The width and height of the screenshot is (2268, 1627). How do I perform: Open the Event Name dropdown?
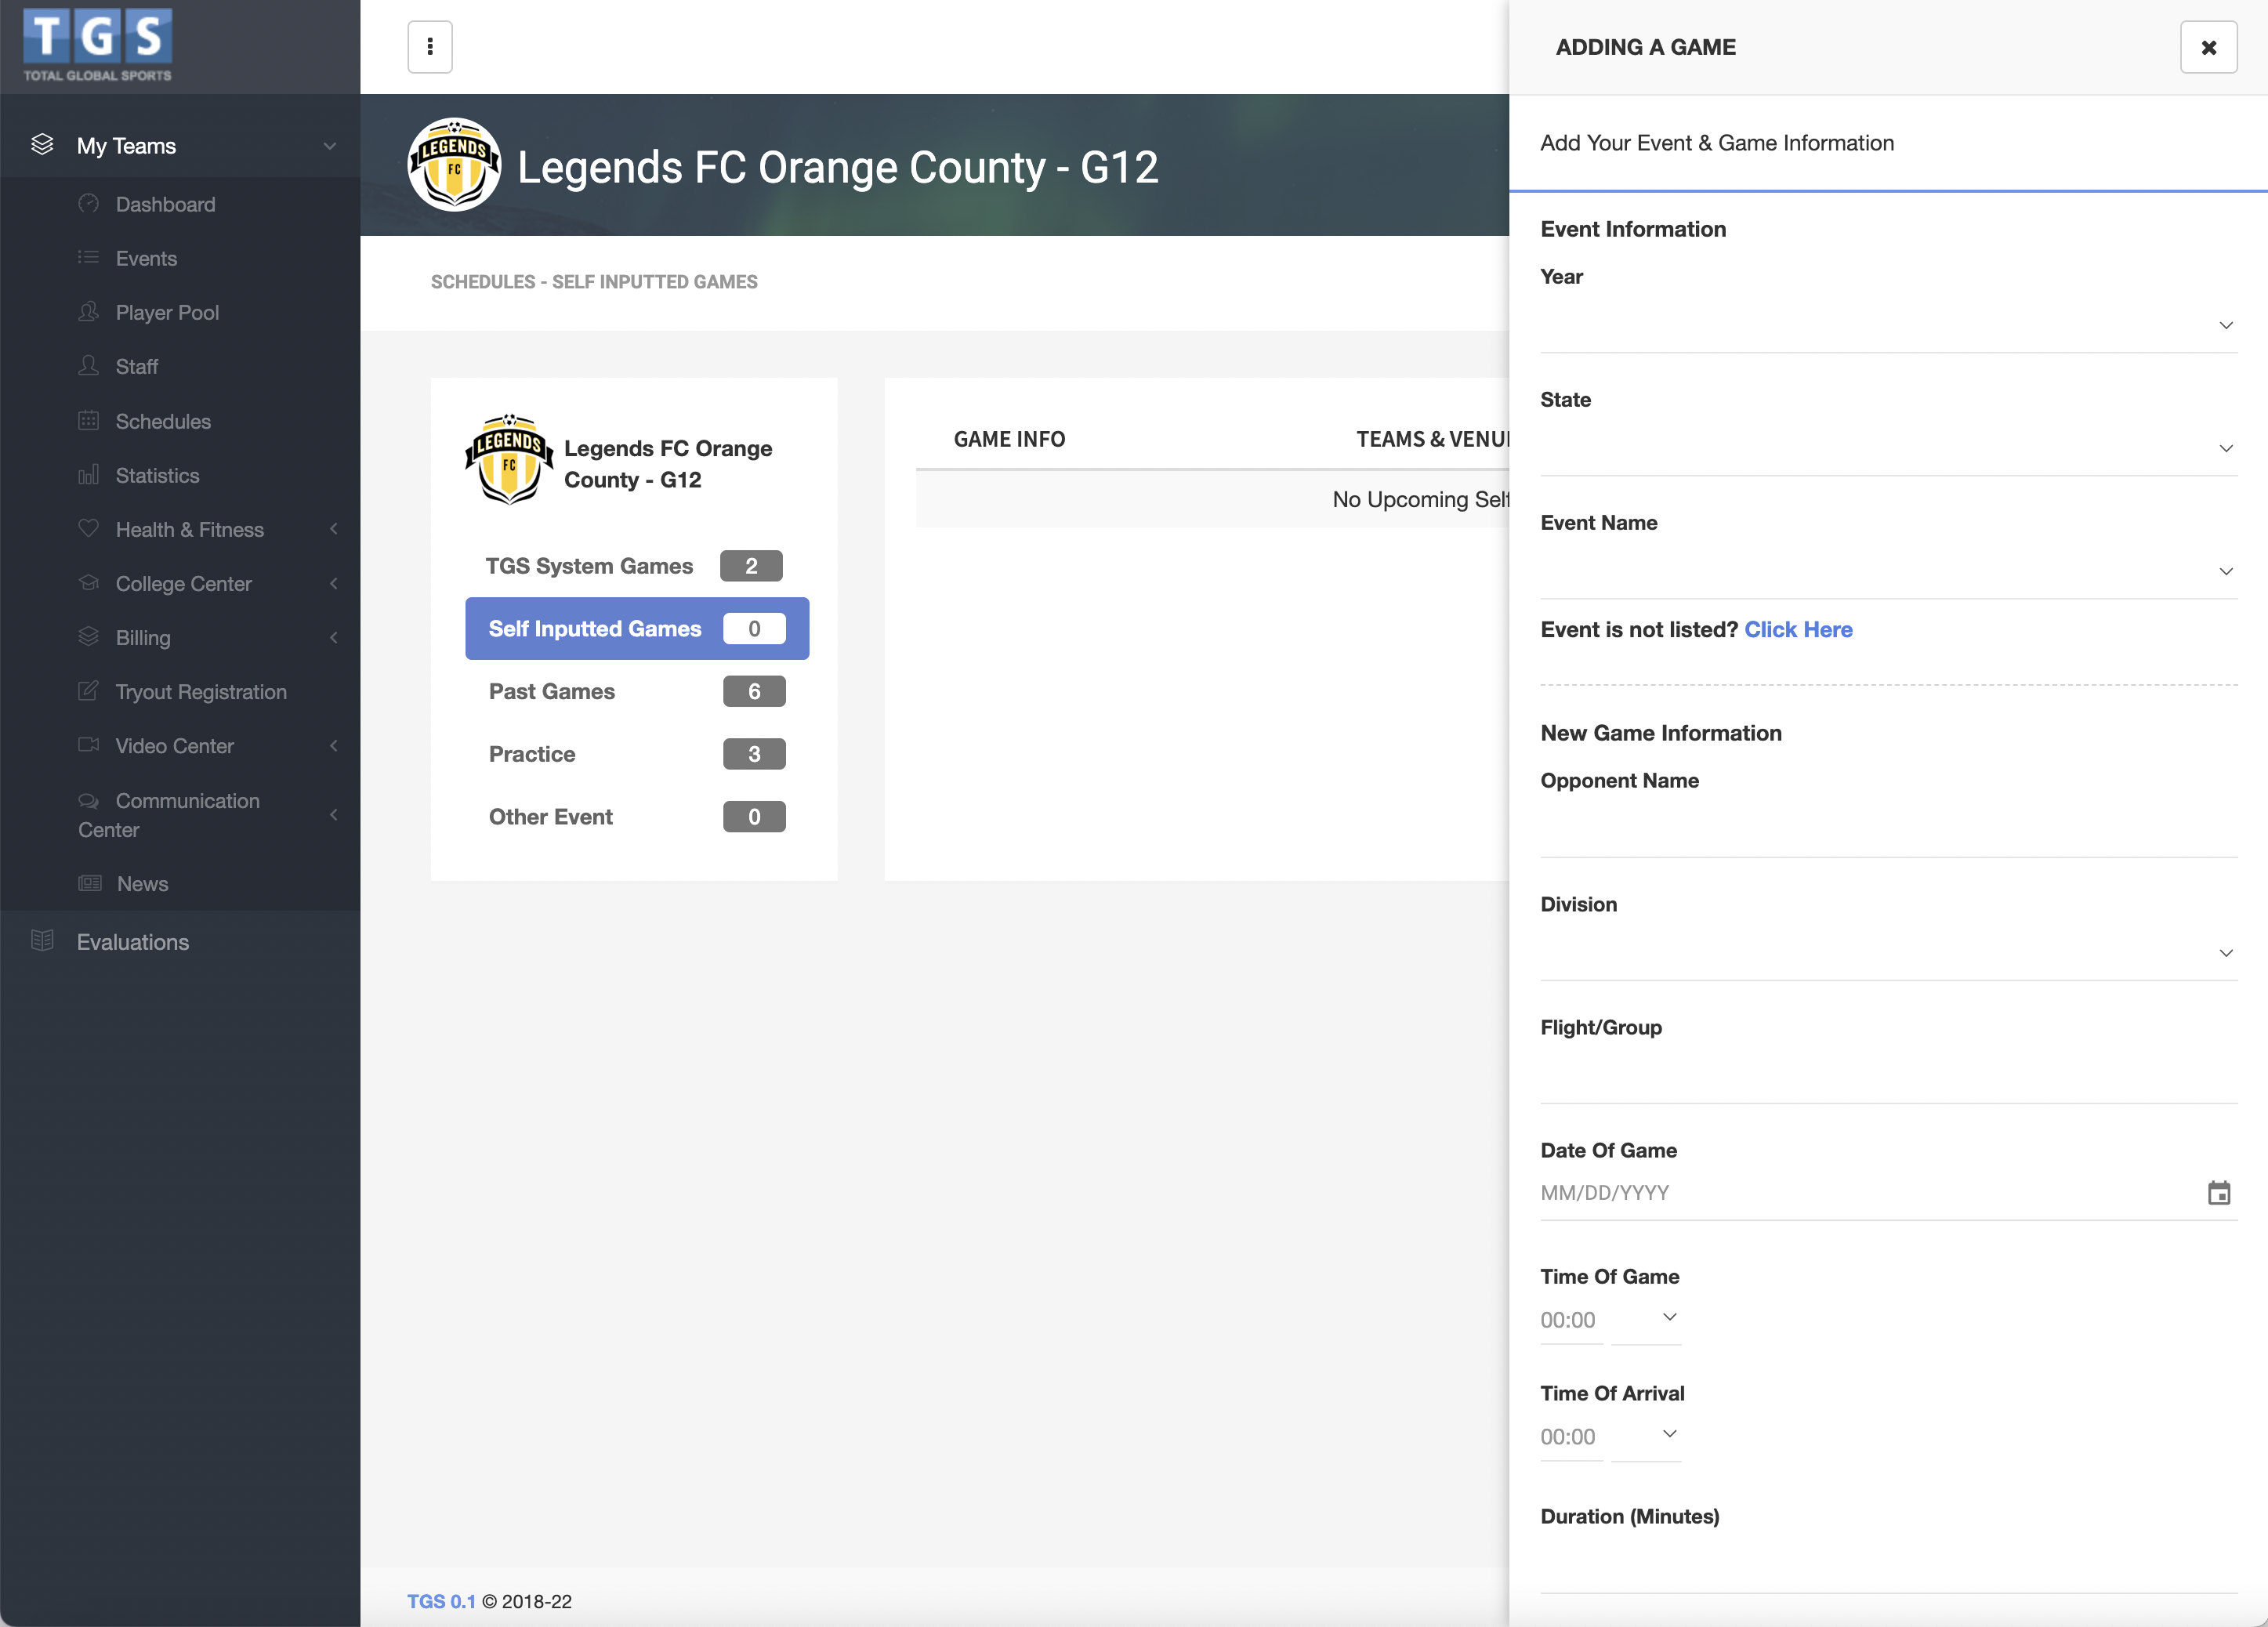pyautogui.click(x=1889, y=572)
